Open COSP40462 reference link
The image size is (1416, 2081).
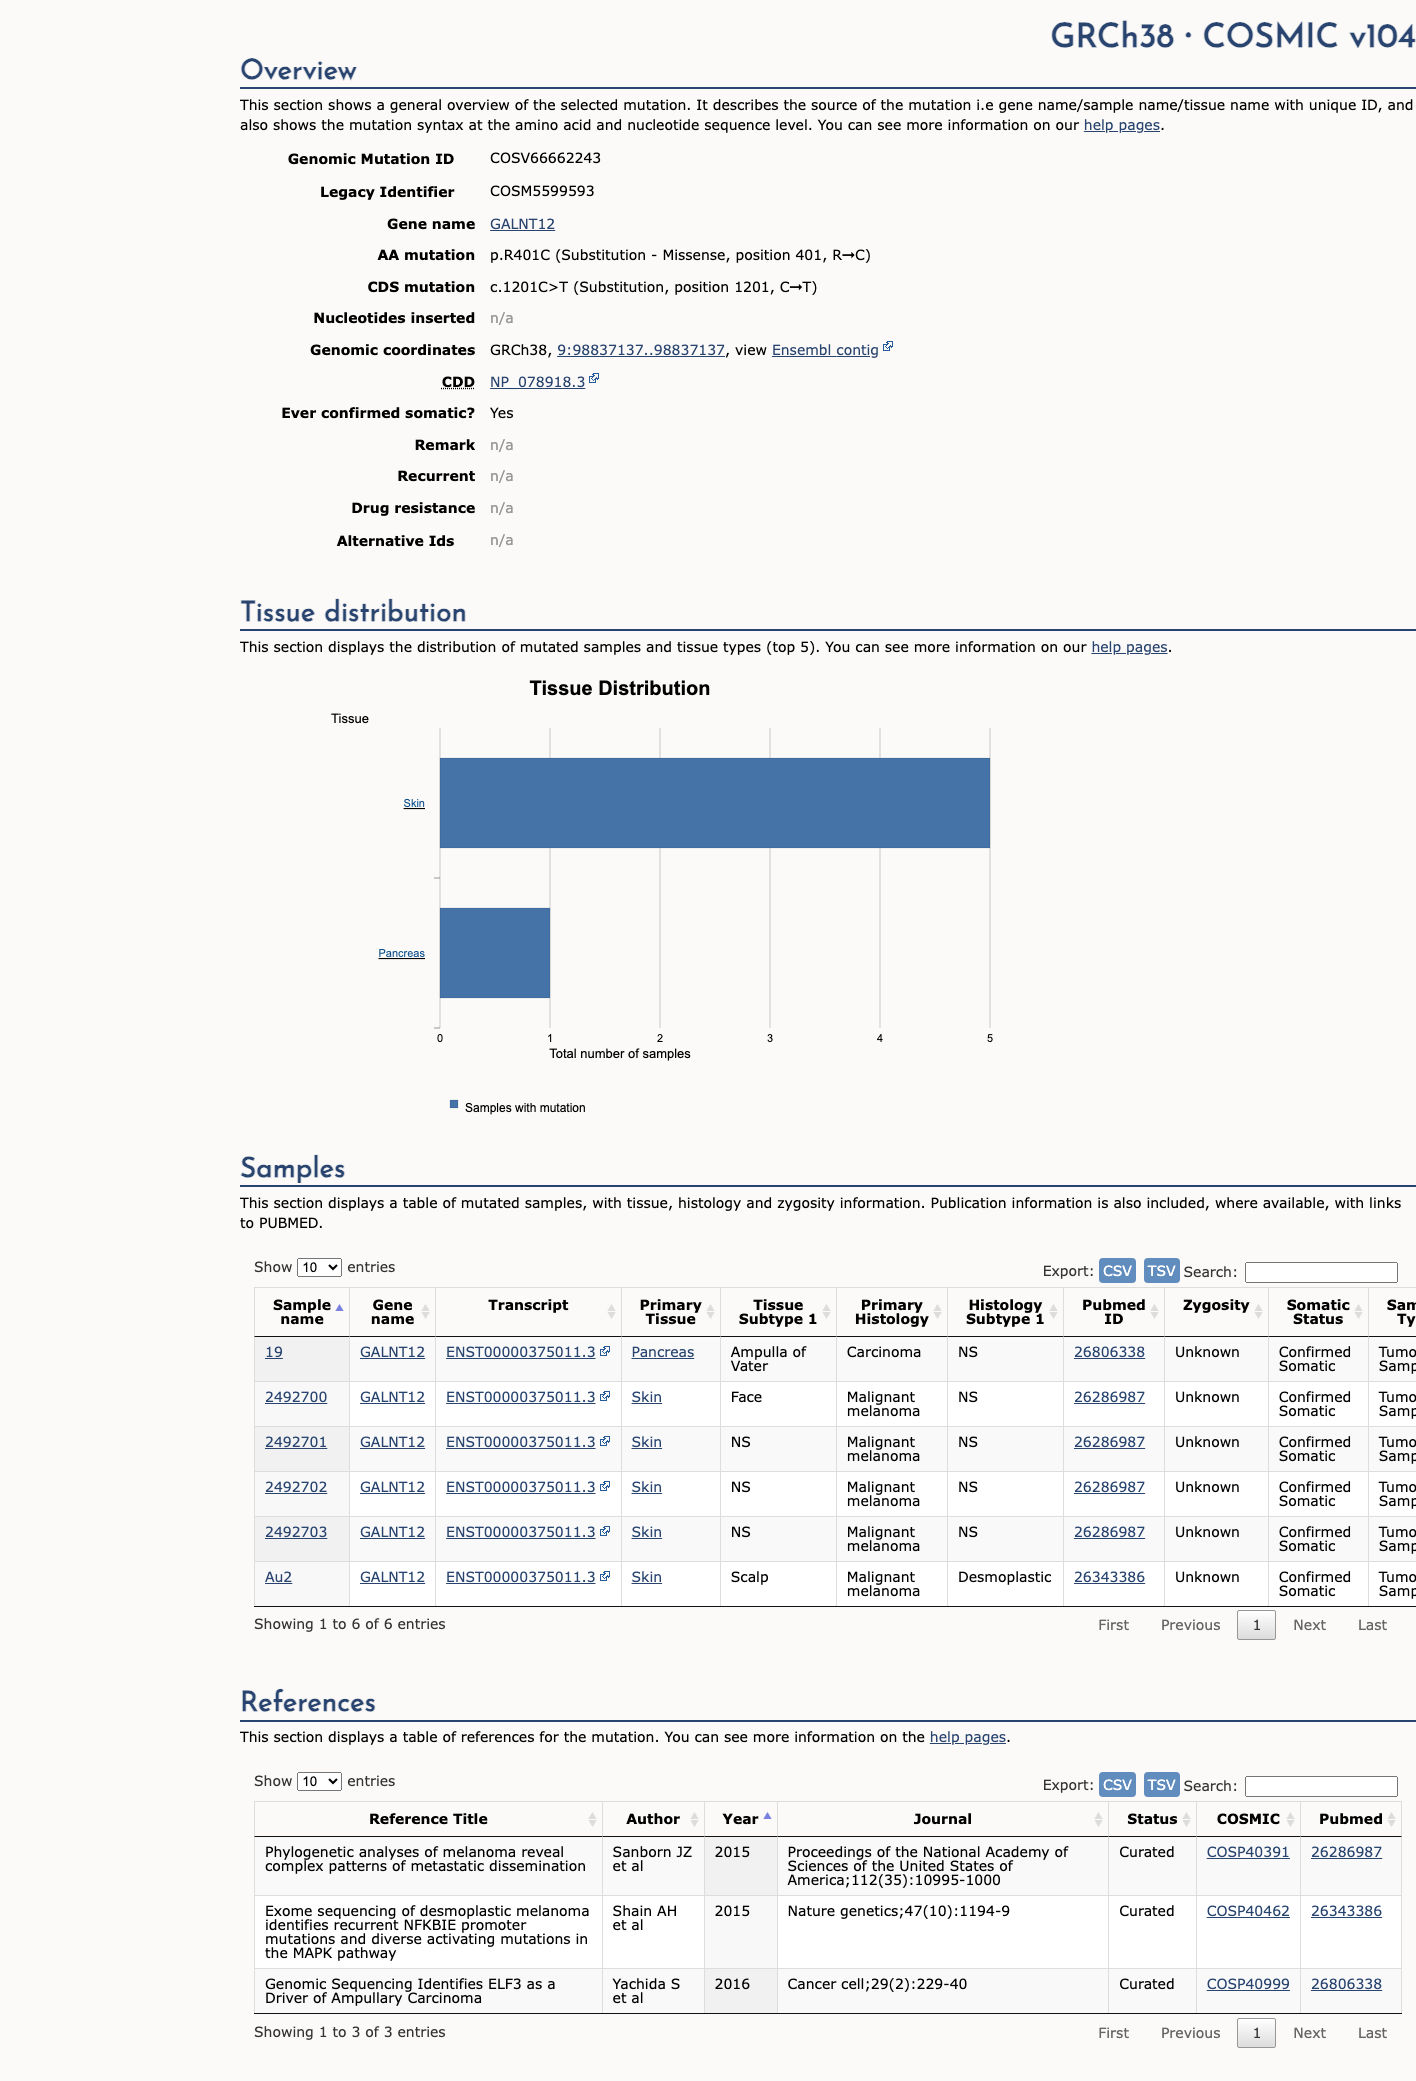pyautogui.click(x=1248, y=1911)
